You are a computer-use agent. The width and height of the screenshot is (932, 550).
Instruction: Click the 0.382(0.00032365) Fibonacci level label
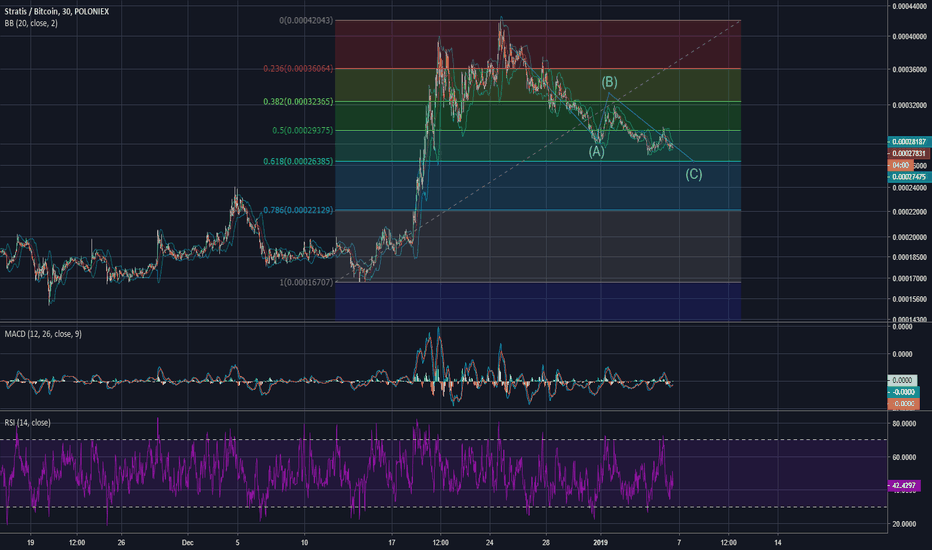pyautogui.click(x=298, y=102)
